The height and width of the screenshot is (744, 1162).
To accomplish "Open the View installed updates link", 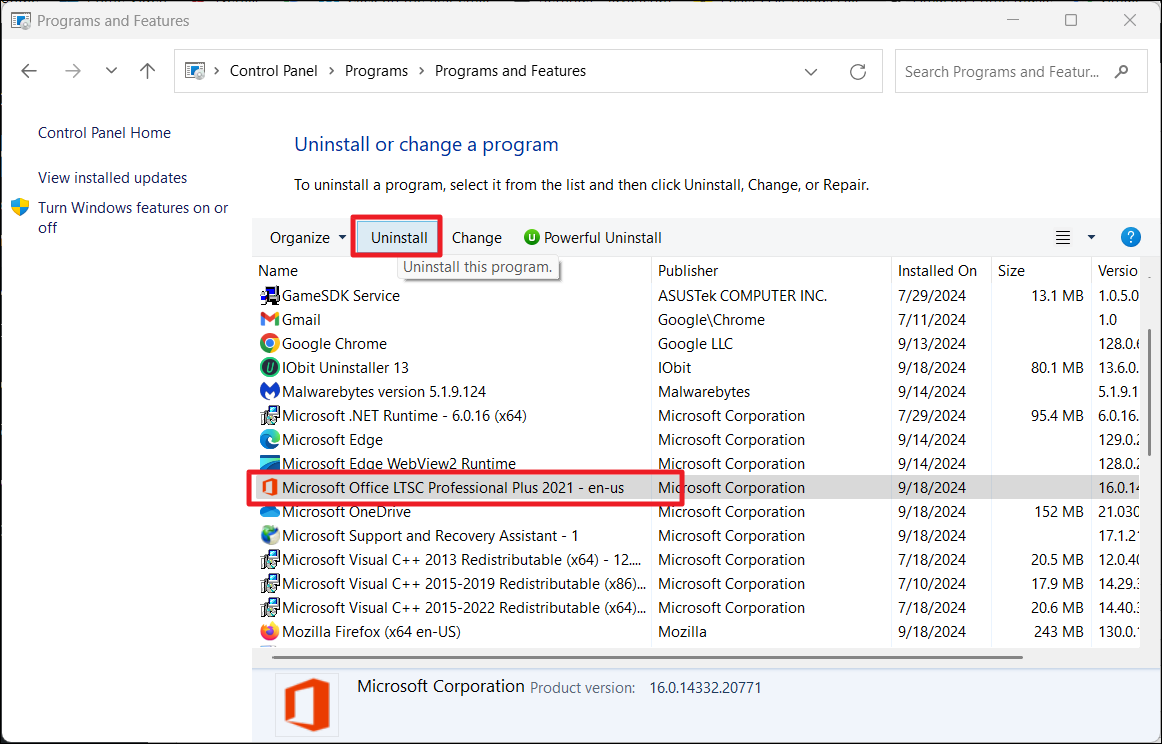I will 113,178.
